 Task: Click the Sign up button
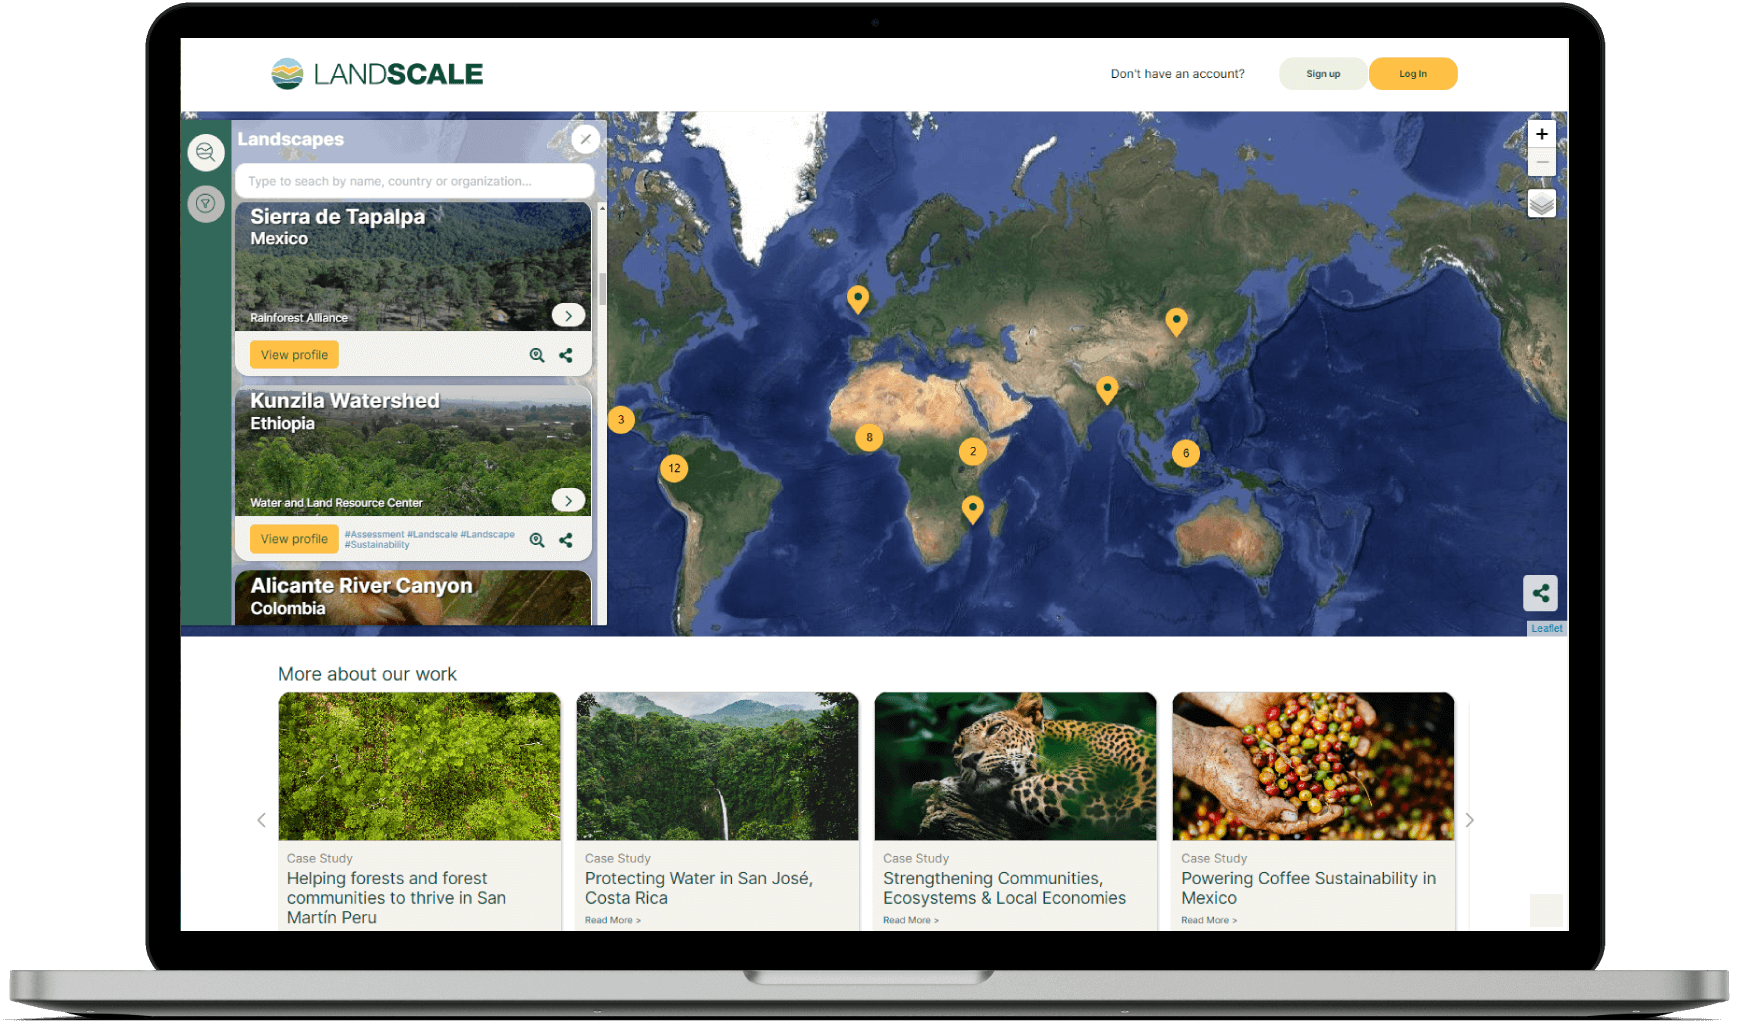click(x=1322, y=74)
